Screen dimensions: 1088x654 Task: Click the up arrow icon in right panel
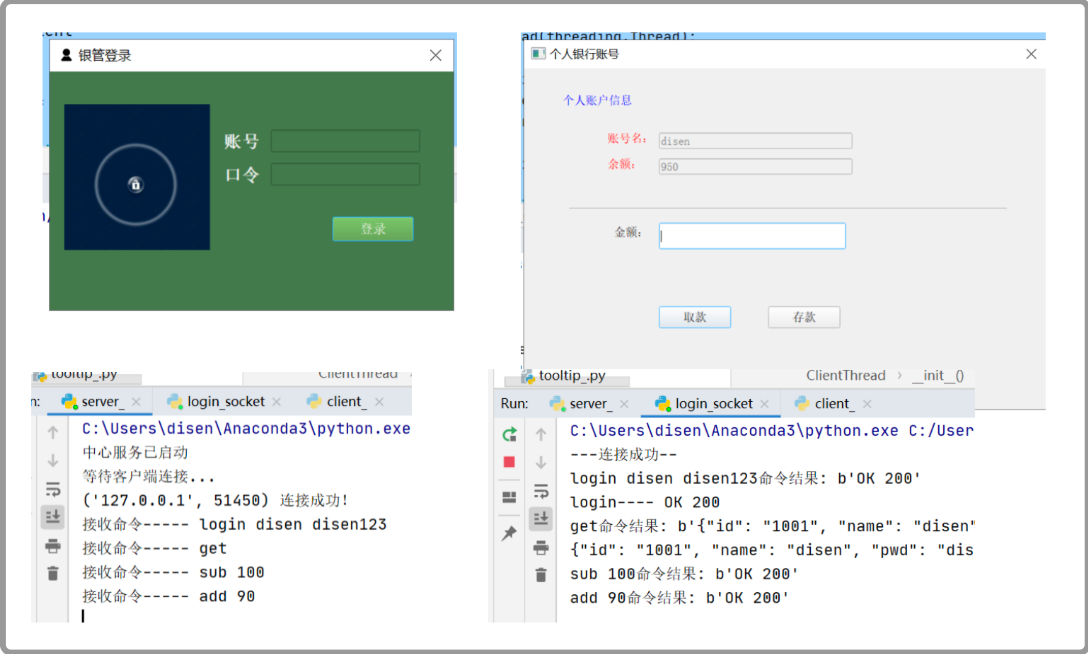(x=541, y=434)
